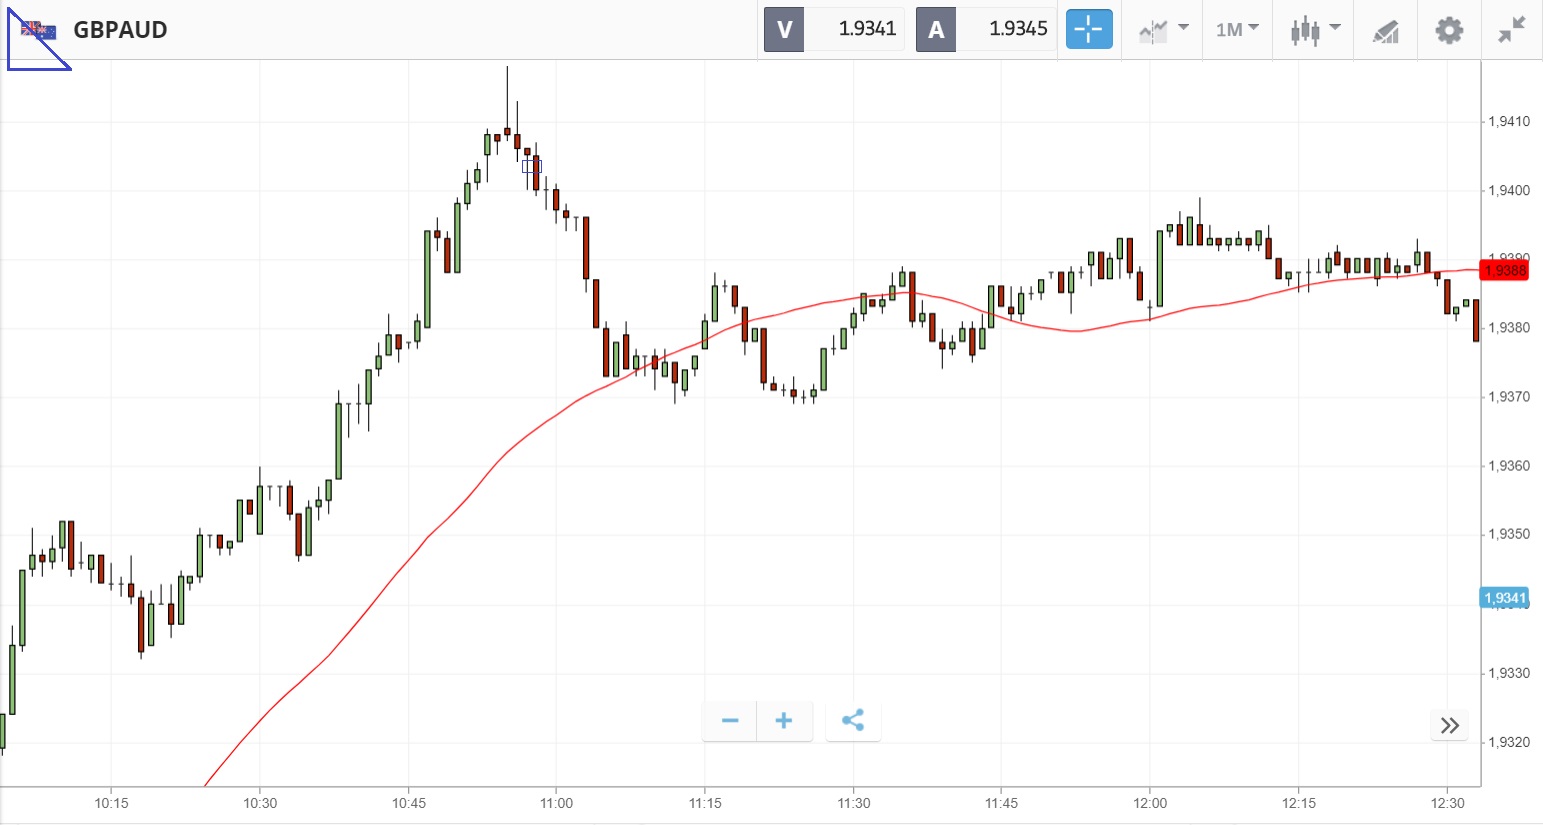Click the 11:00 time axis label
Image resolution: width=1543 pixels, height=825 pixels.
click(x=556, y=803)
